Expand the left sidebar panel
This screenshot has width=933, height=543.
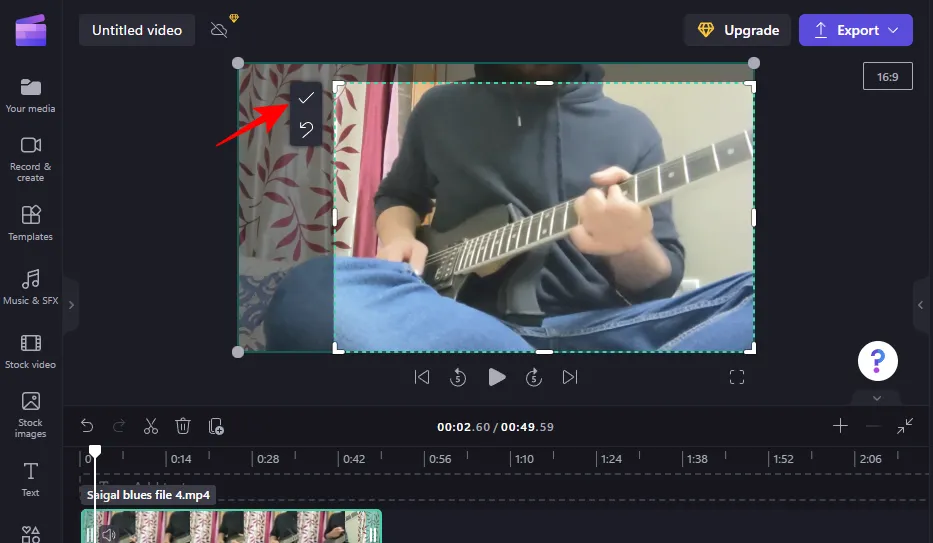tap(70, 304)
